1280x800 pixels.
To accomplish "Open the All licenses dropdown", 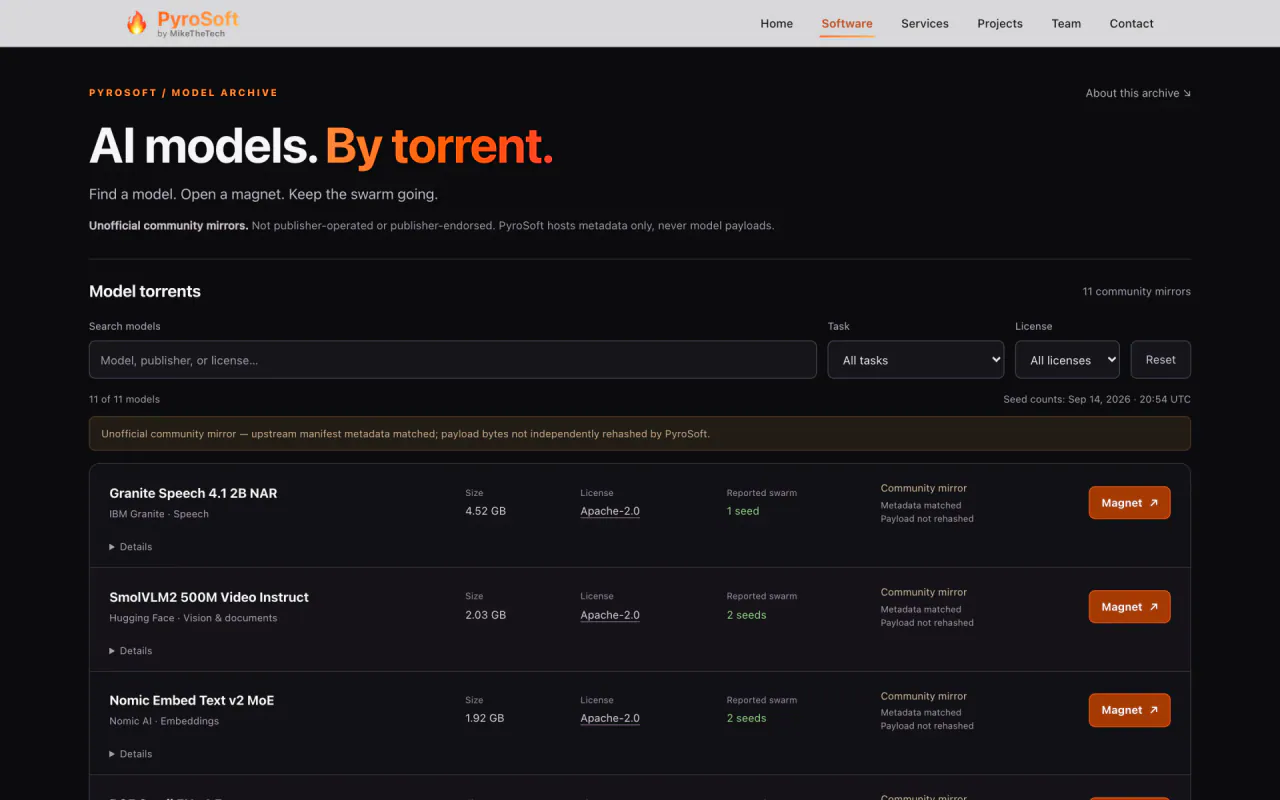I will (x=1067, y=360).
